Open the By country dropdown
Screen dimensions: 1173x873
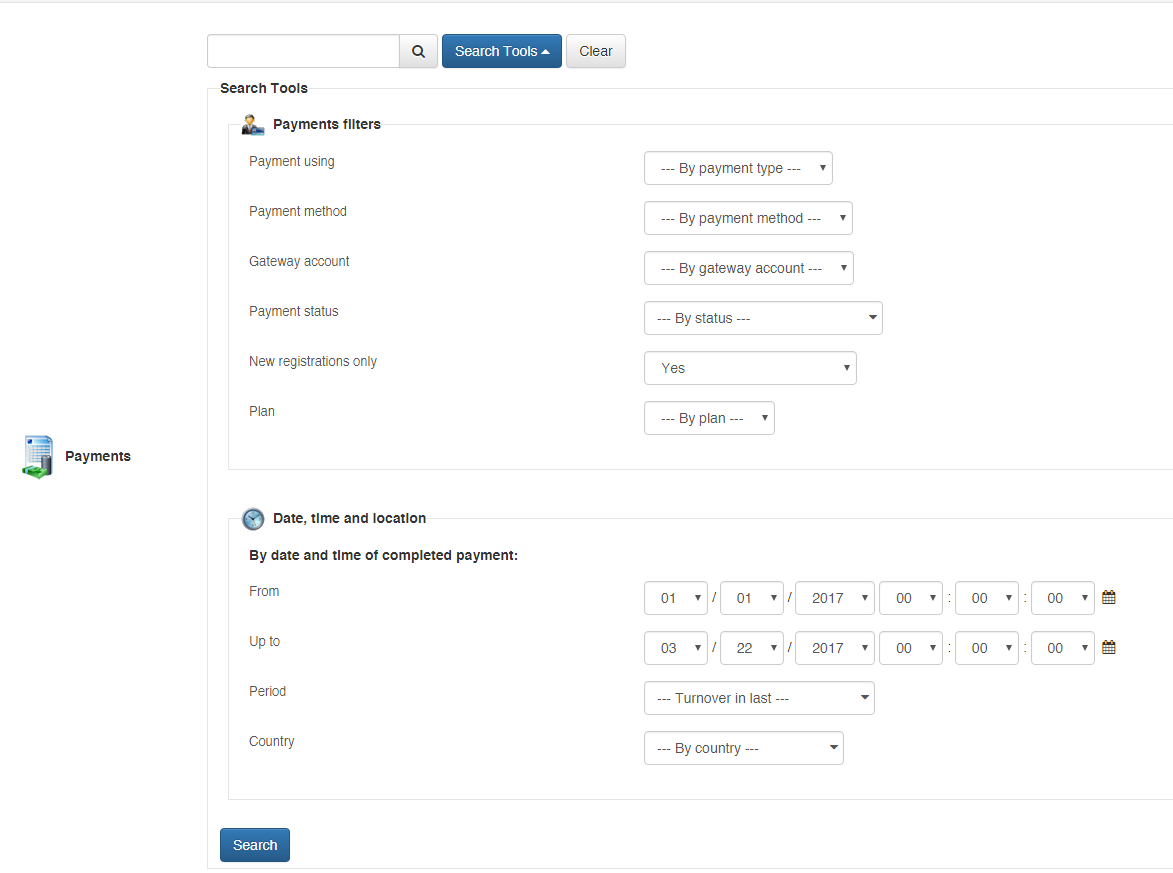(744, 748)
